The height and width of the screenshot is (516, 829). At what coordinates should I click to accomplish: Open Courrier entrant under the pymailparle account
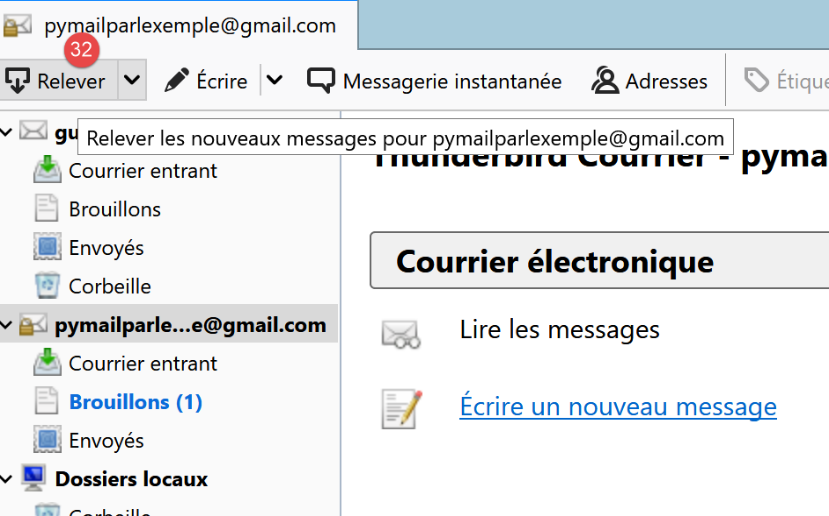[142, 363]
